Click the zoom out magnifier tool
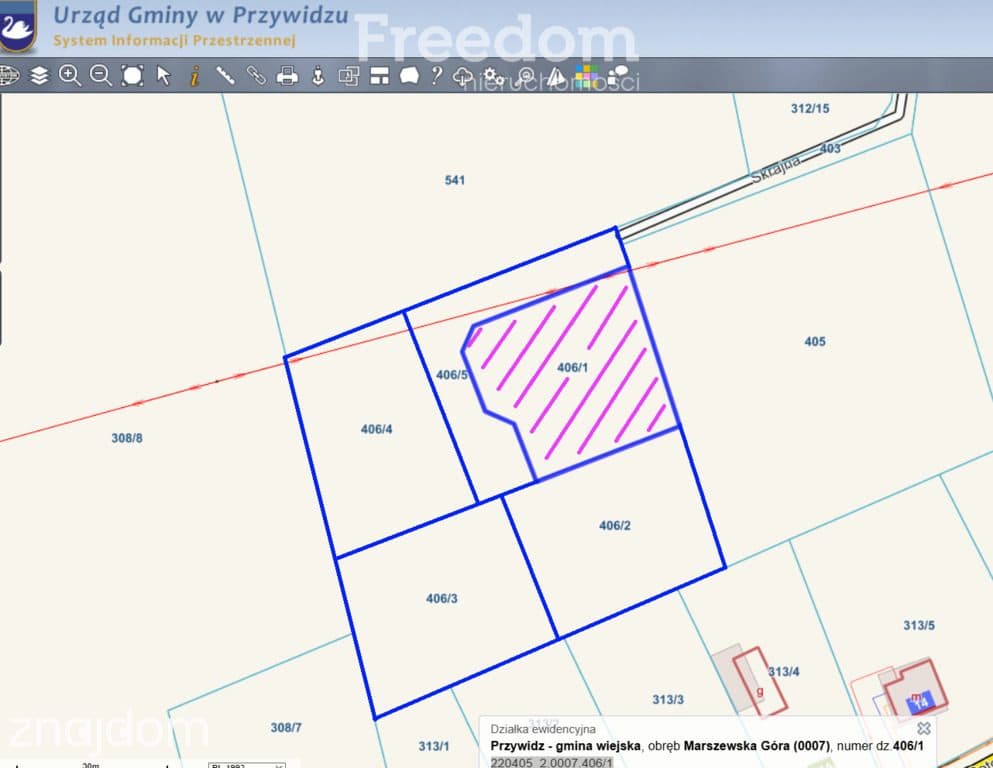This screenshot has width=993, height=768. [x=101, y=75]
